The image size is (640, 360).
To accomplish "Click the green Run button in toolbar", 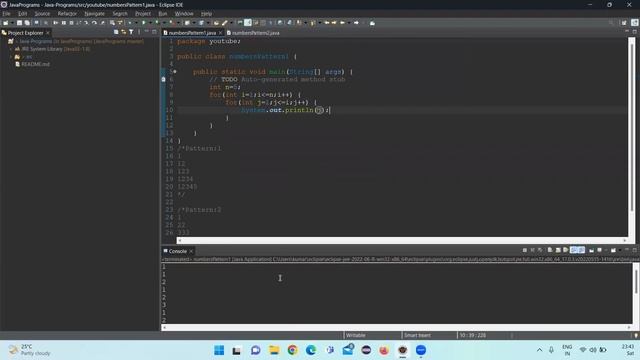I will (144, 23).
